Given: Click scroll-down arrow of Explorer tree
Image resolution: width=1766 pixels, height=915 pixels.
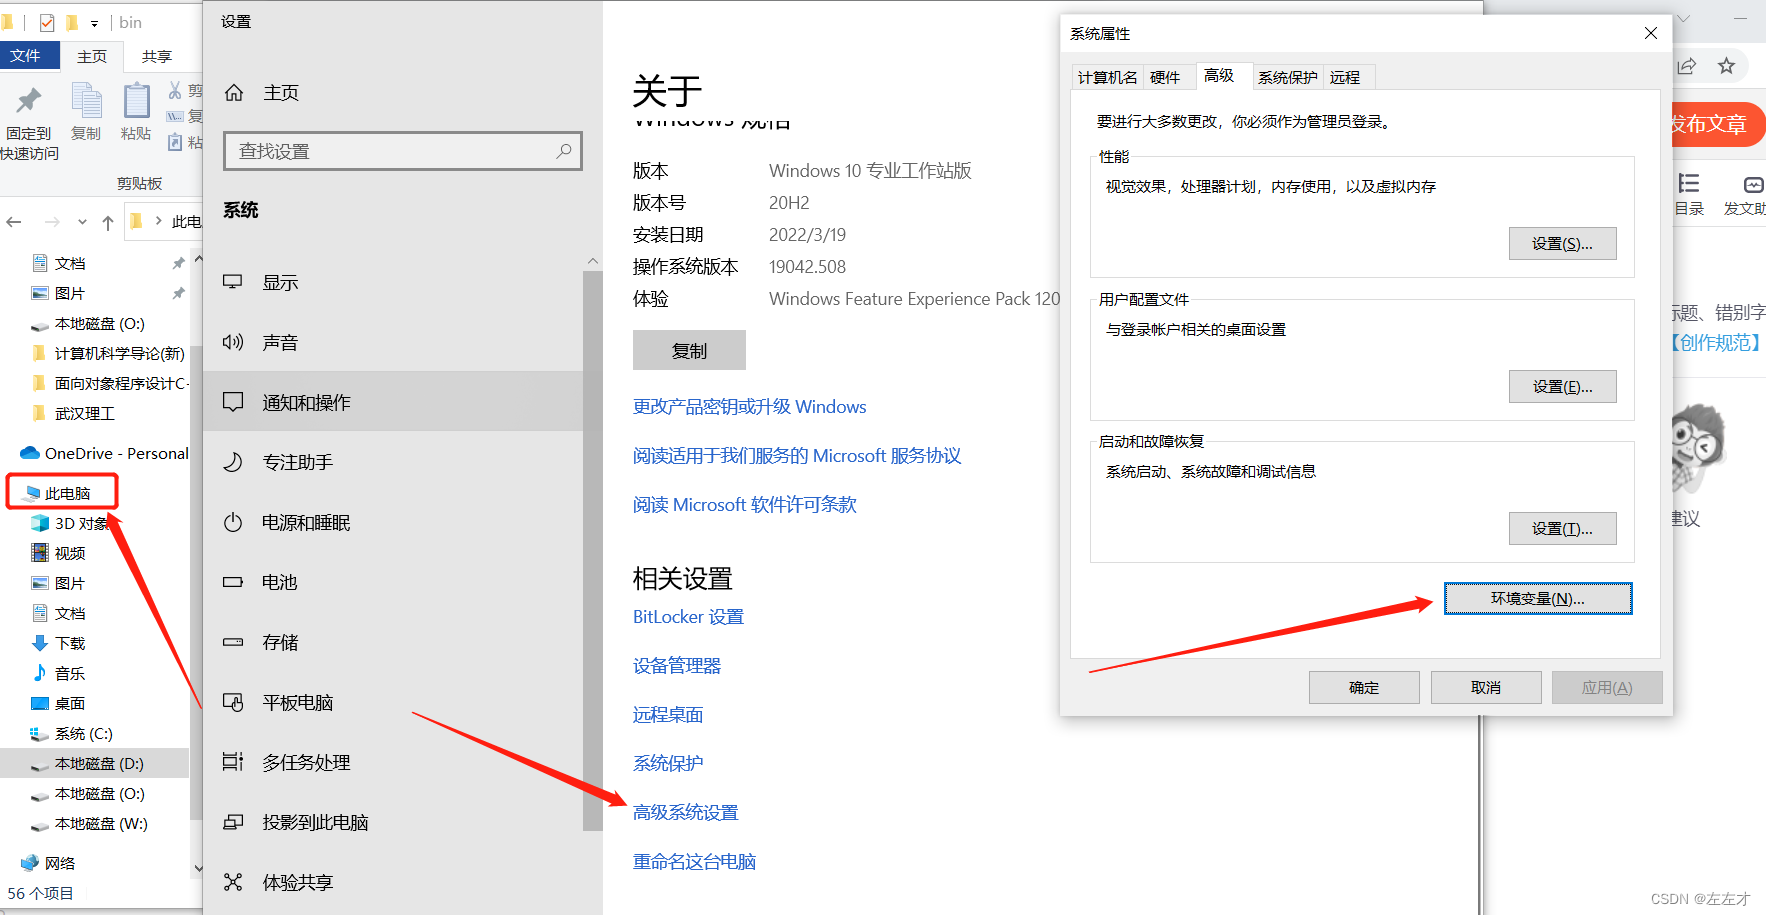Looking at the screenshot, I should click(198, 868).
